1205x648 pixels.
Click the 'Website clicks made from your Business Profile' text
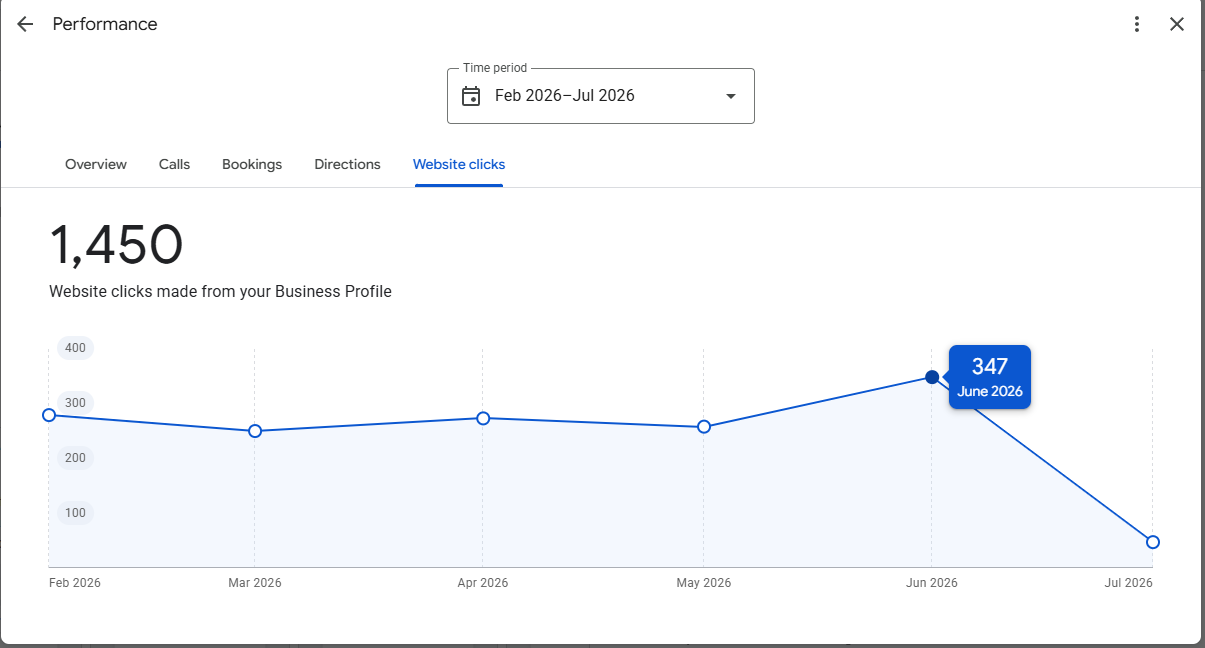(x=220, y=292)
